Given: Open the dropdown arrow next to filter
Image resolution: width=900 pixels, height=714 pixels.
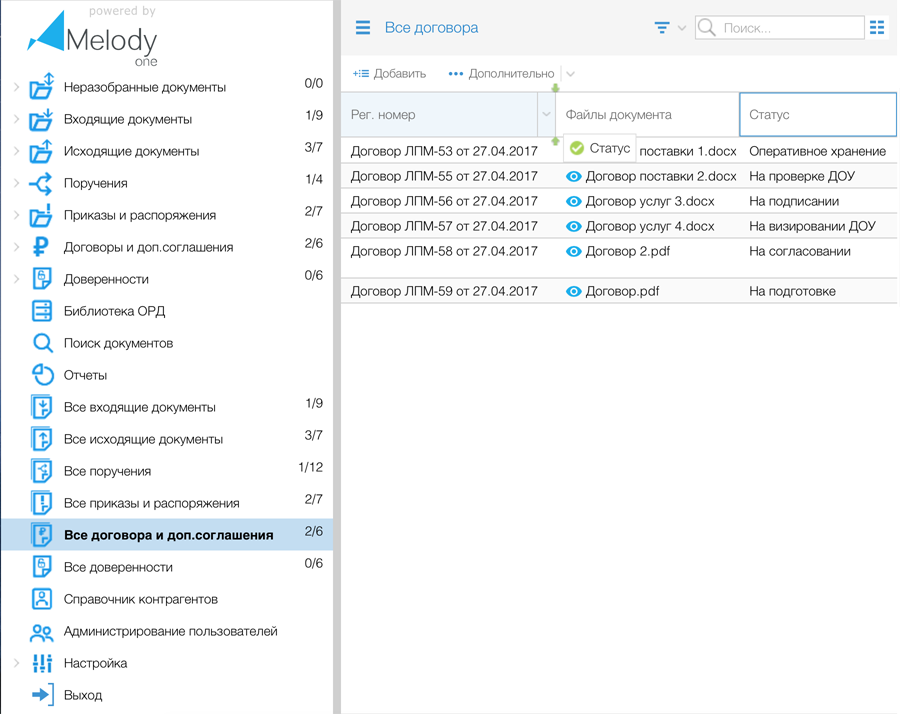Looking at the screenshot, I should point(682,28).
